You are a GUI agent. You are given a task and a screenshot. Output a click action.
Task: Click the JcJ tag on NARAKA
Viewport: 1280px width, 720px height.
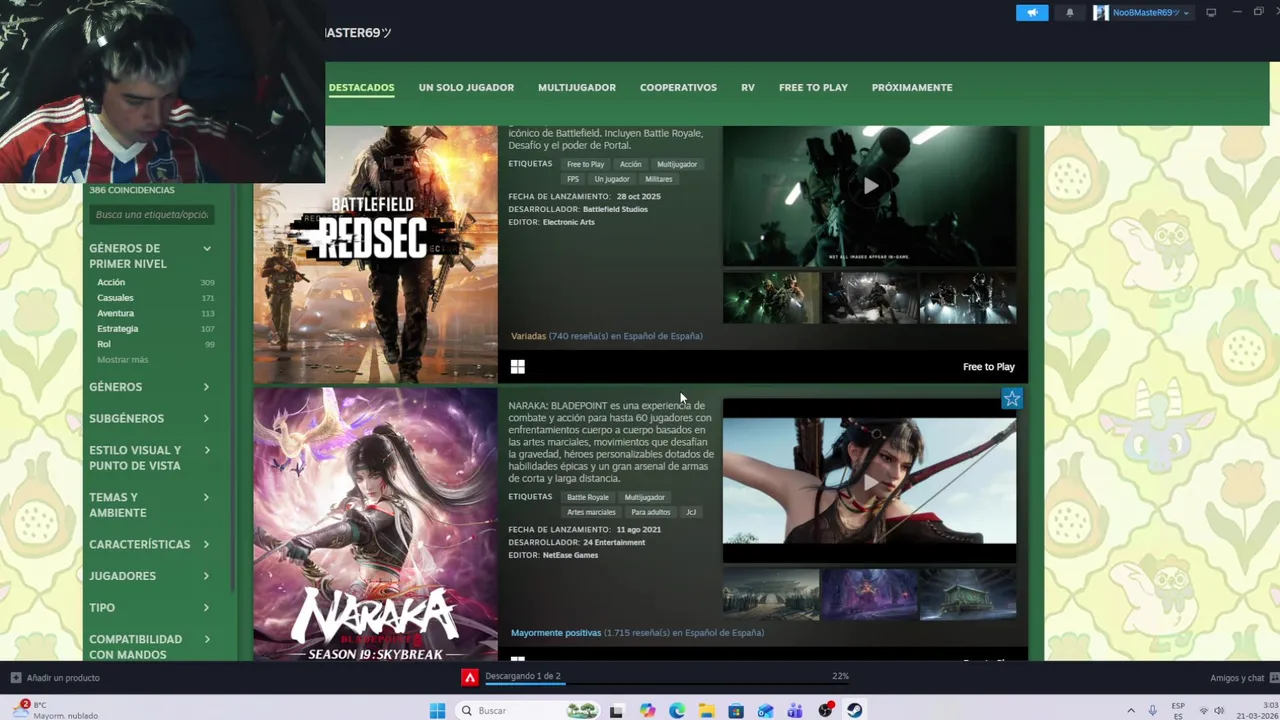tap(691, 512)
